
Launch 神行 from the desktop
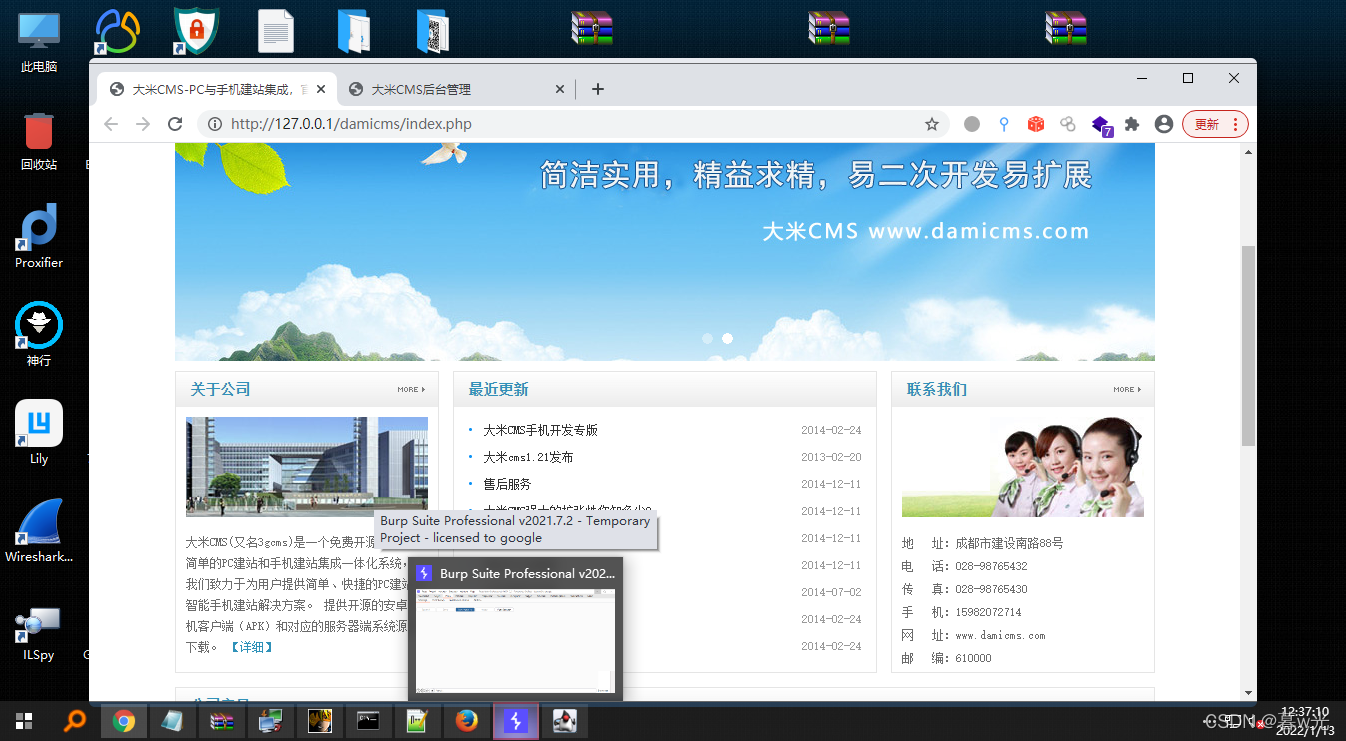click(39, 335)
